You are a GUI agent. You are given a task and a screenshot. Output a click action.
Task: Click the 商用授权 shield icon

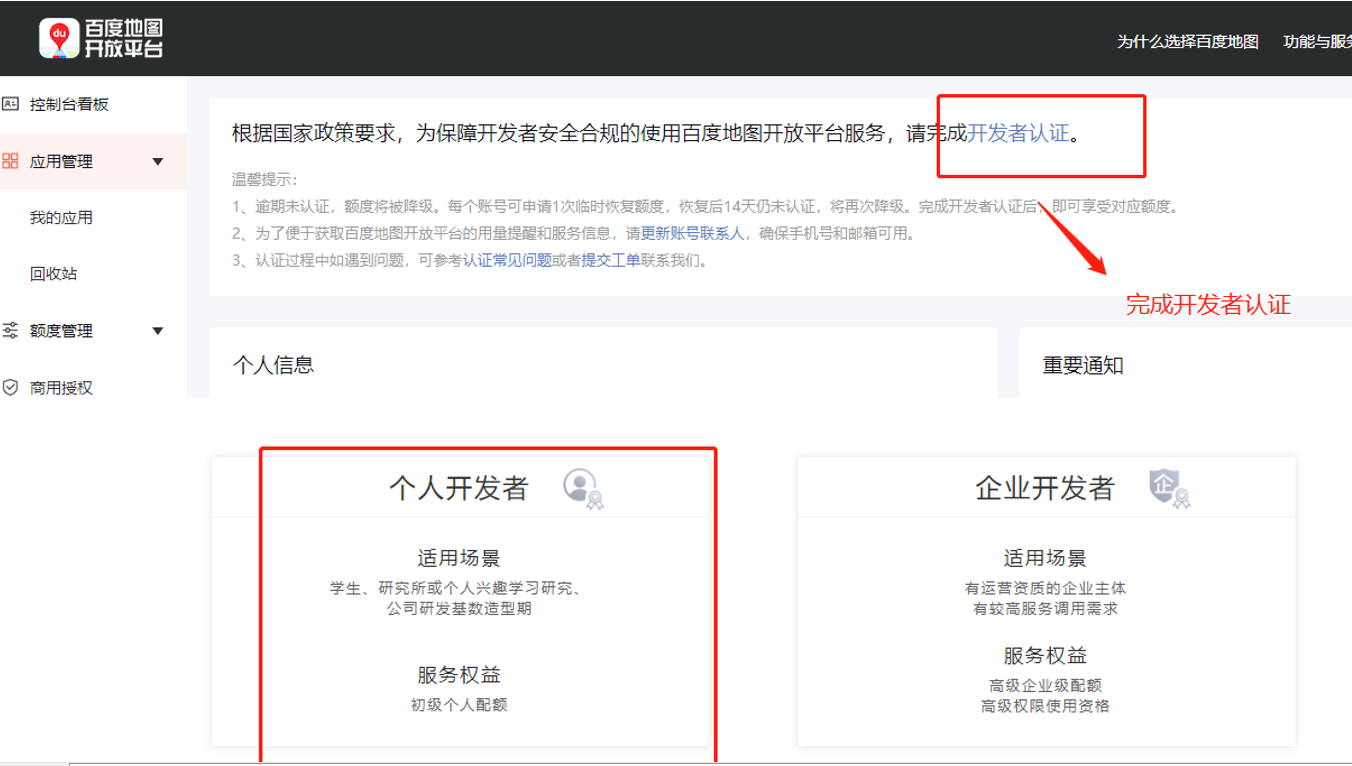pyautogui.click(x=11, y=387)
